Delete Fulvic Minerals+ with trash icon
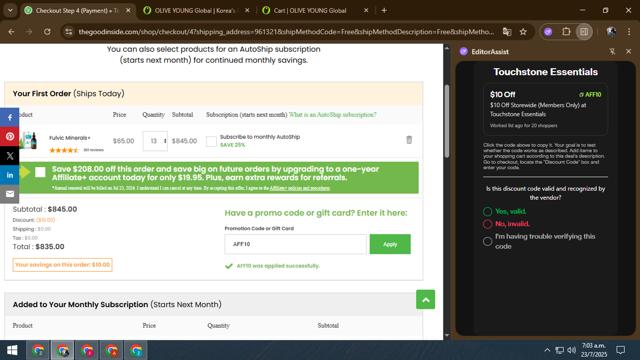This screenshot has width=640, height=360. (409, 140)
